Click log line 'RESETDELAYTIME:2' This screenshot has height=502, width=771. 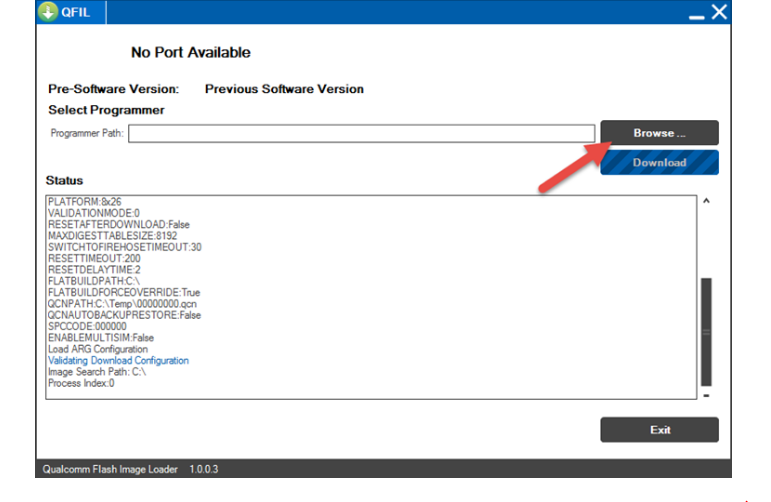click(94, 269)
